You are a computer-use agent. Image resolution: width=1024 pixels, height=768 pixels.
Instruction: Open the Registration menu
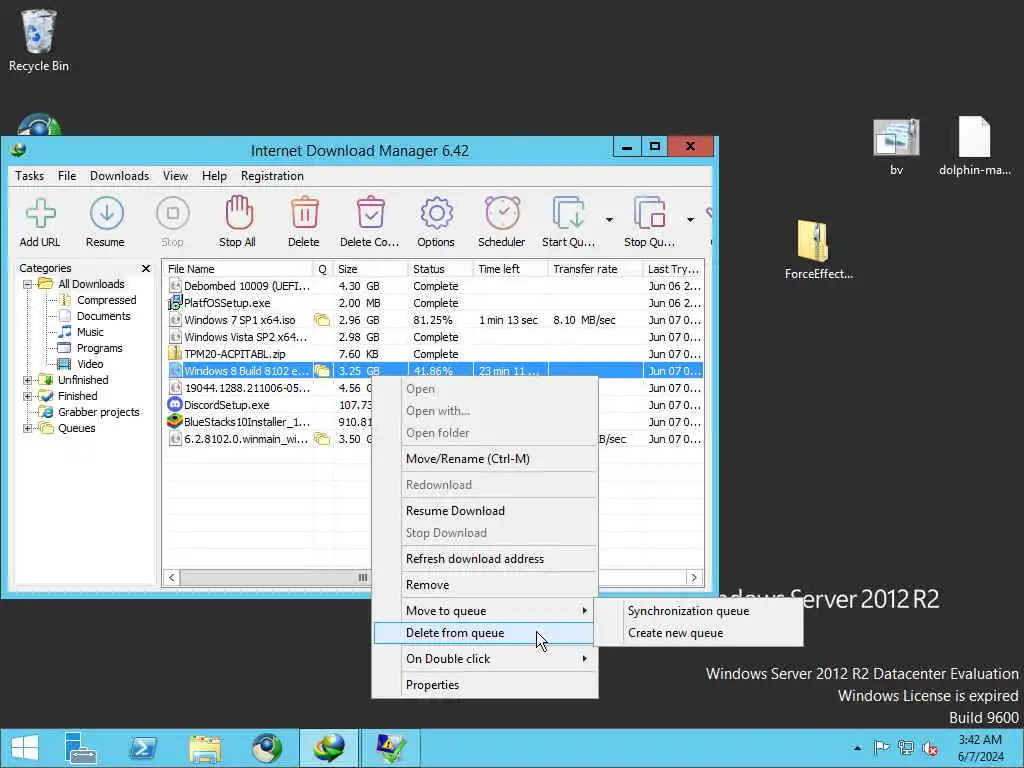coord(272,176)
